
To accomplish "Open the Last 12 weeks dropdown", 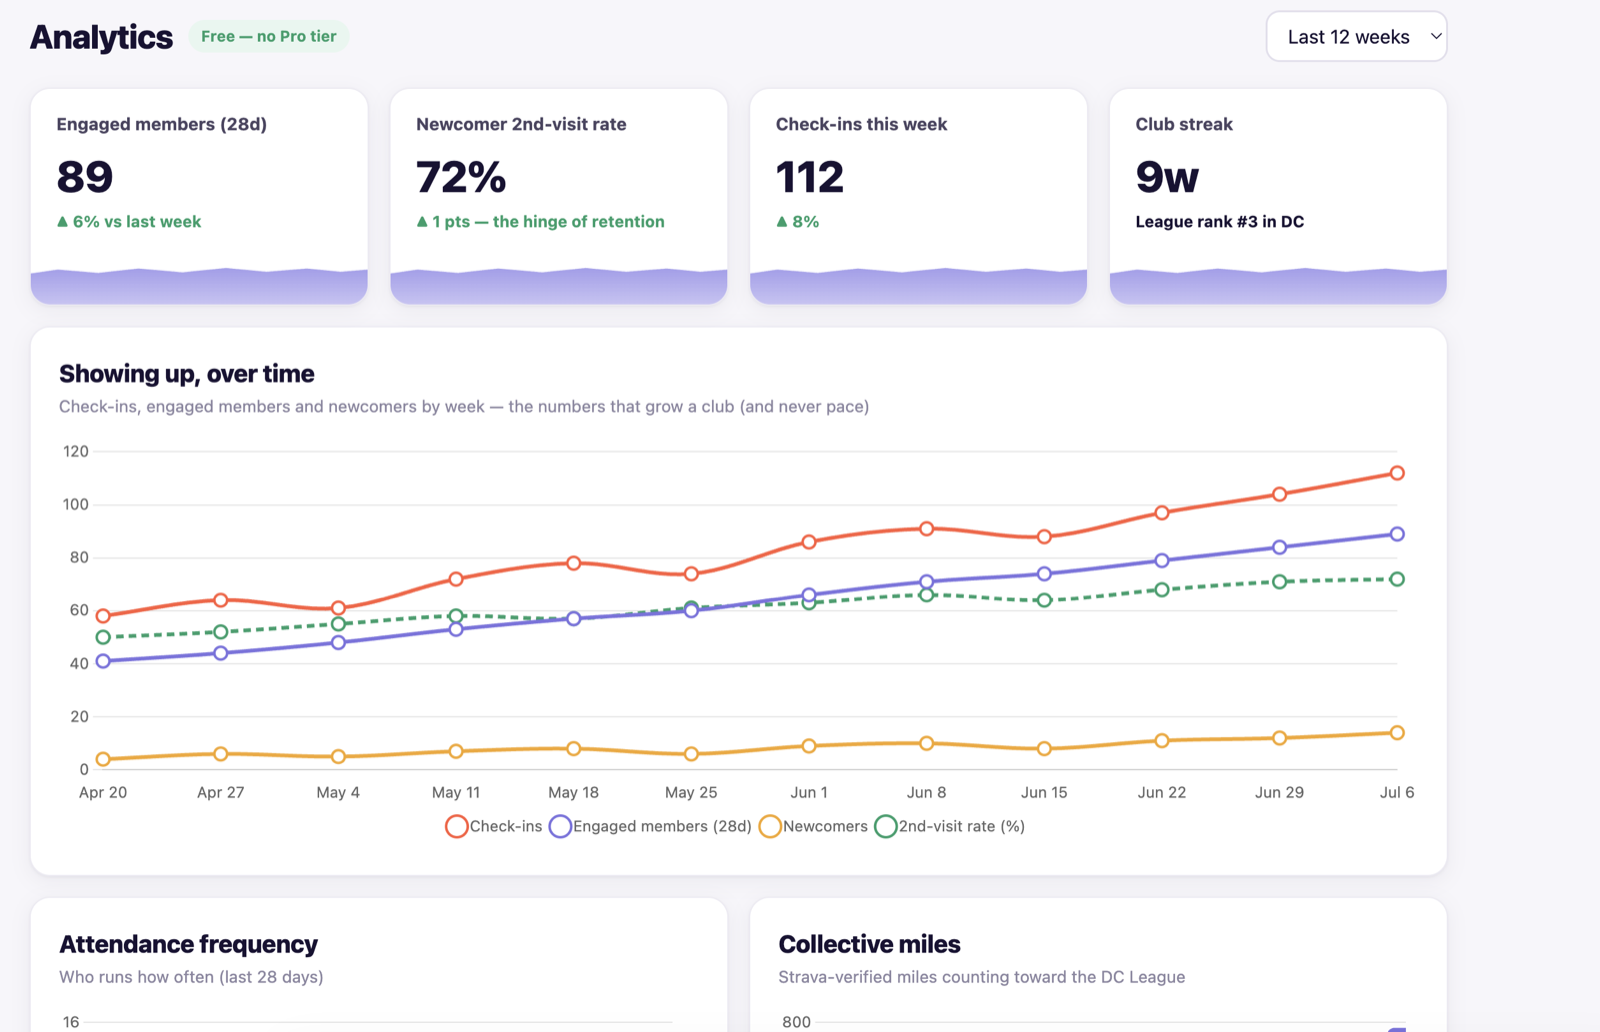I will coord(1356,37).
